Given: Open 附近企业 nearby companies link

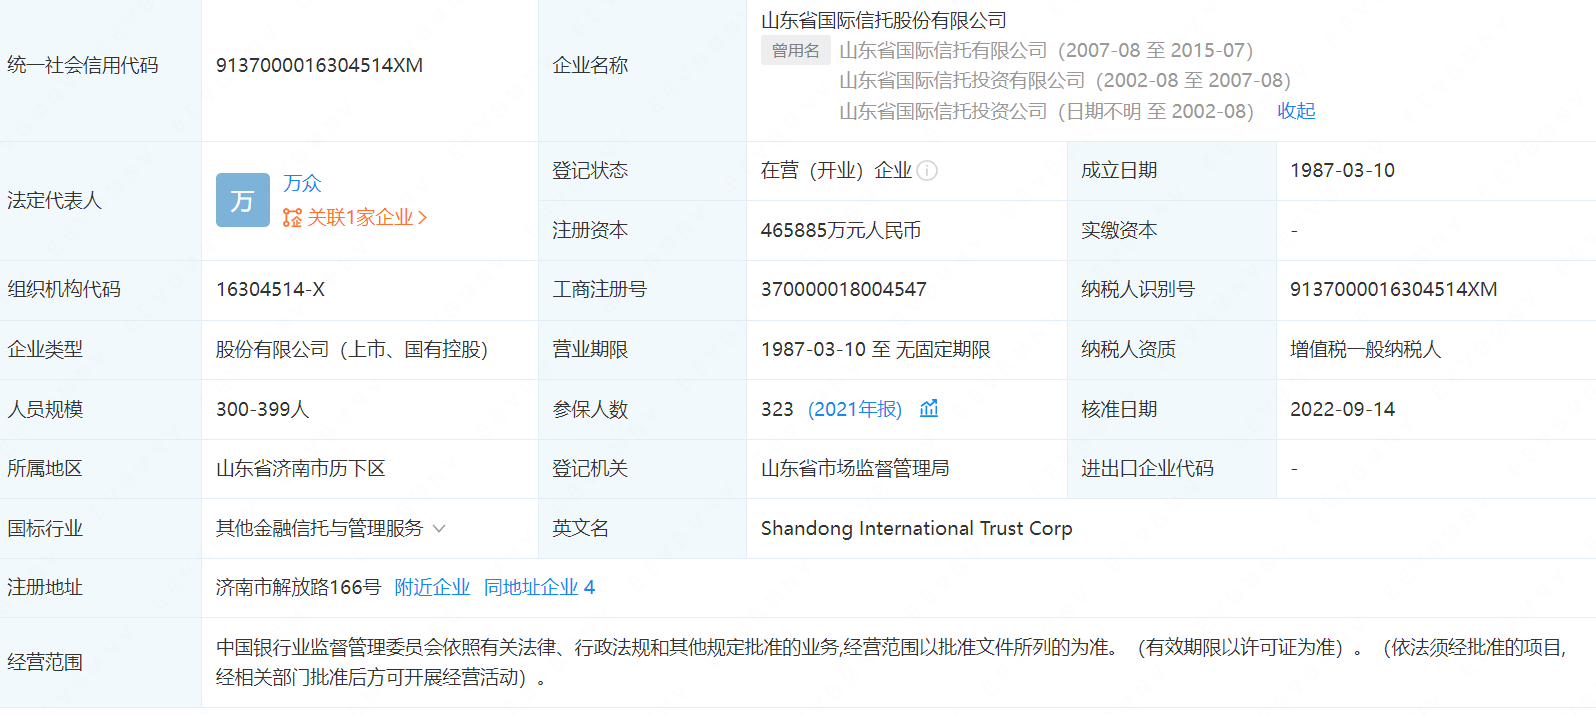Looking at the screenshot, I should click(432, 587).
